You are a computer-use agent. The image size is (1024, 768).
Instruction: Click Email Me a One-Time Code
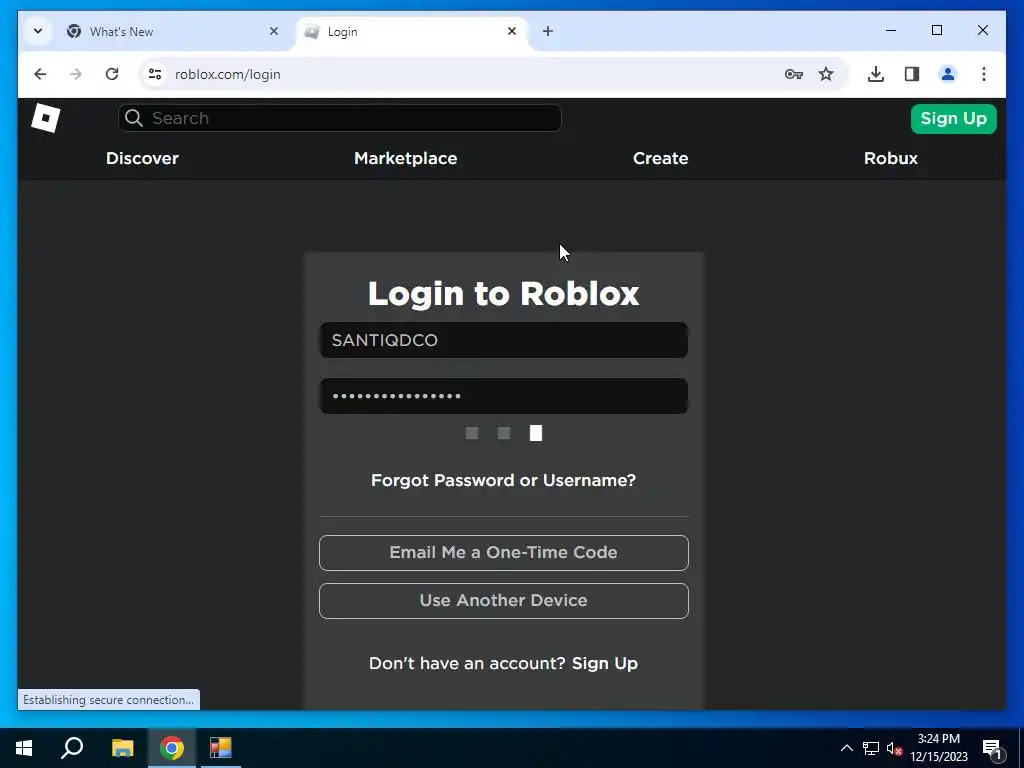[504, 552]
